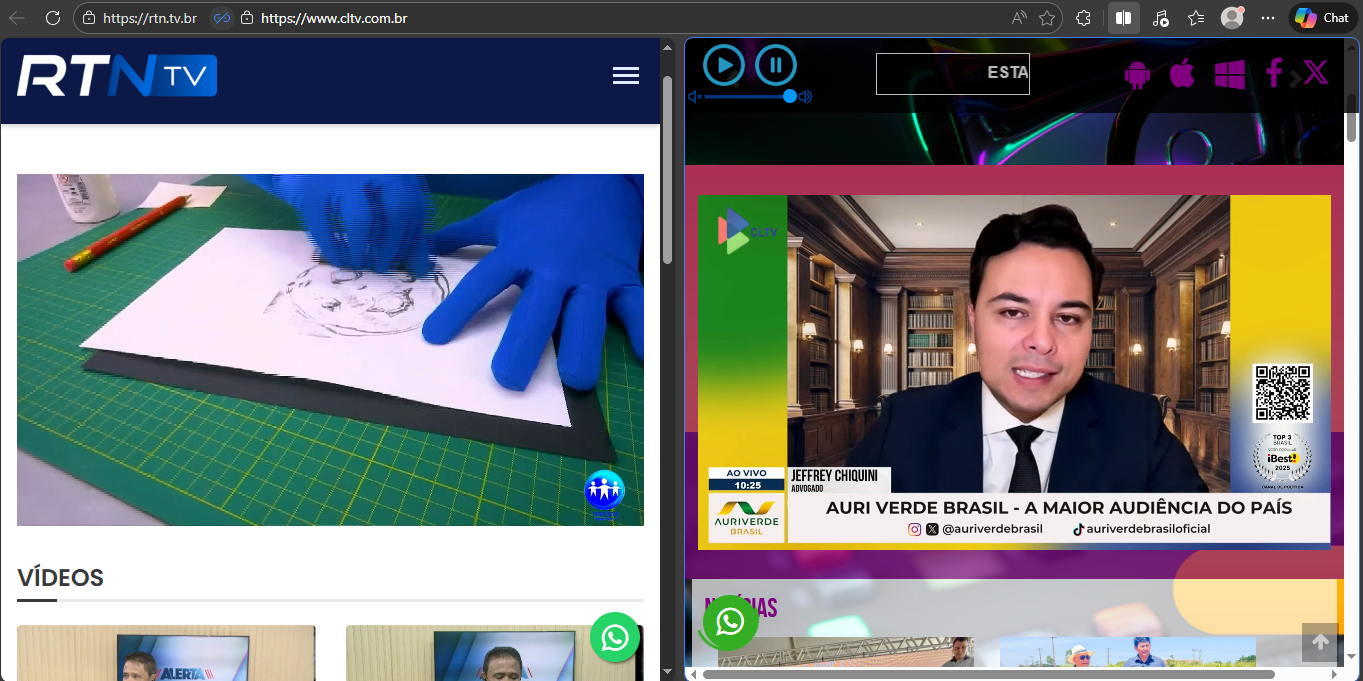Click the @auriverdebrasil handle text
This screenshot has width=1363, height=681.
click(992, 529)
